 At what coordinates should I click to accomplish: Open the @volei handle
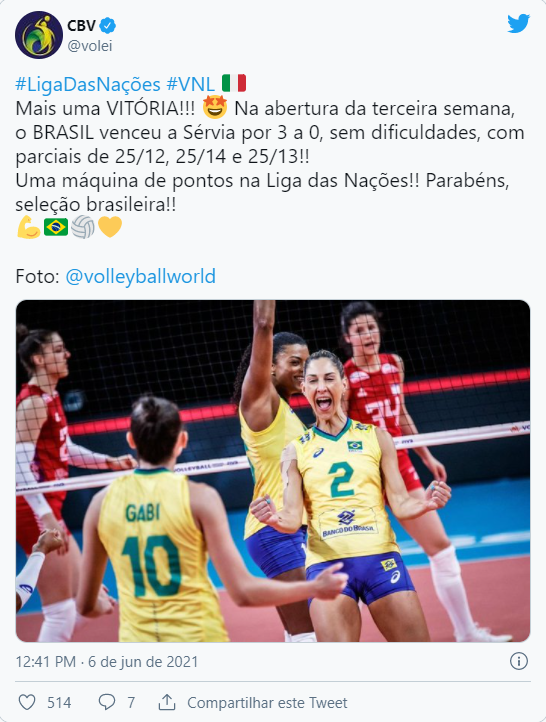coord(90,46)
